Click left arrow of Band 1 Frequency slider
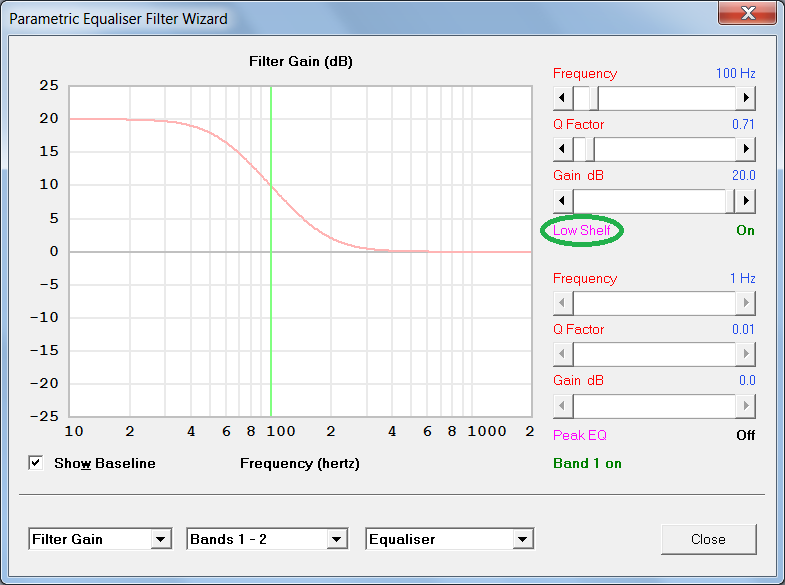 coord(563,98)
